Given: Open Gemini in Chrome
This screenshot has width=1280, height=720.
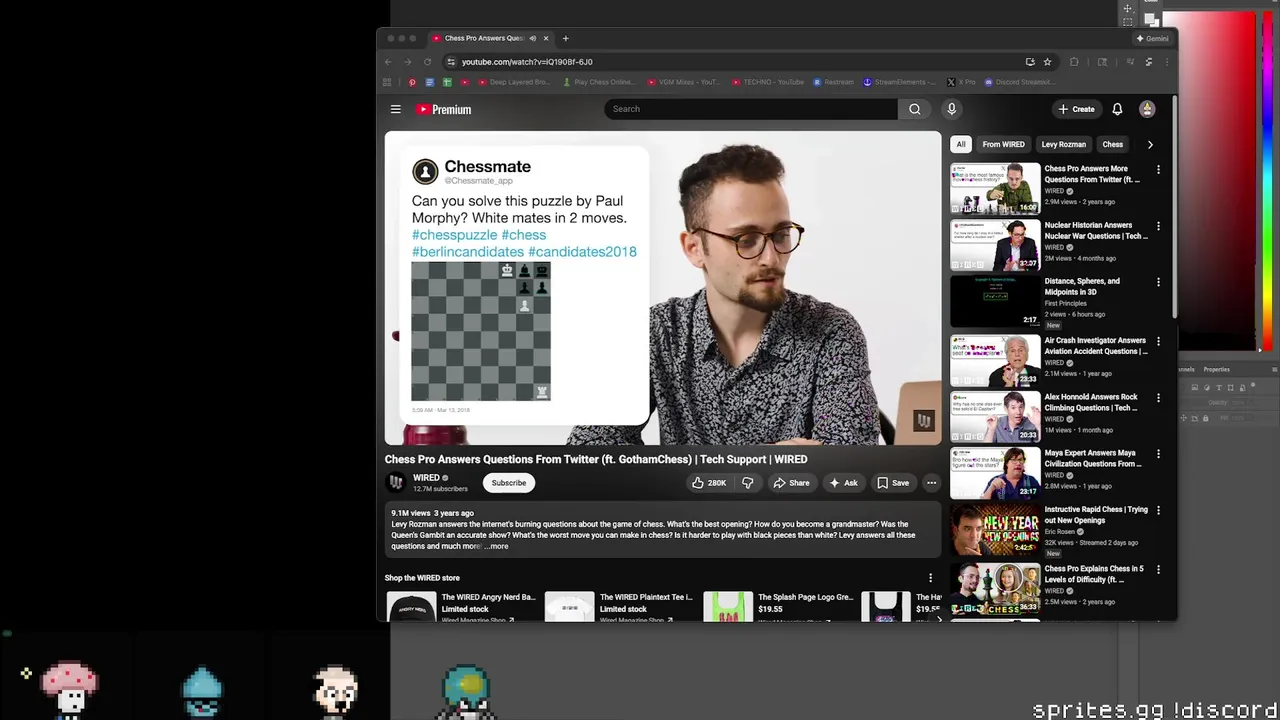Looking at the screenshot, I should [x=1152, y=38].
